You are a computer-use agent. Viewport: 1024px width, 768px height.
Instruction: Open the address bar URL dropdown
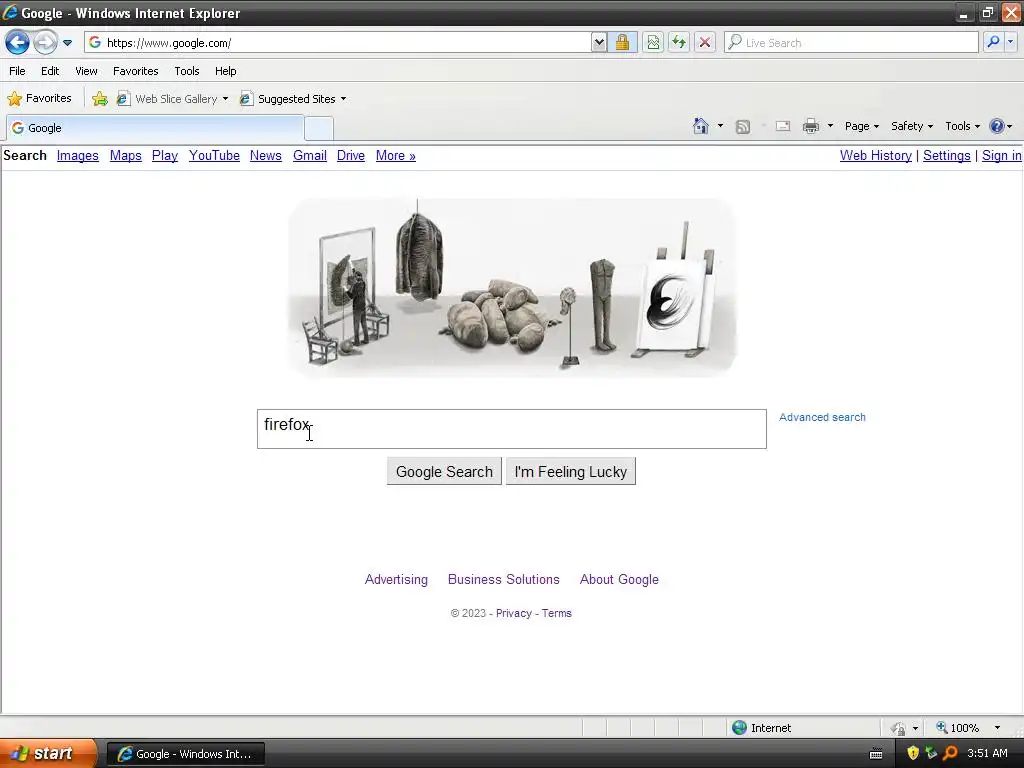click(x=598, y=43)
